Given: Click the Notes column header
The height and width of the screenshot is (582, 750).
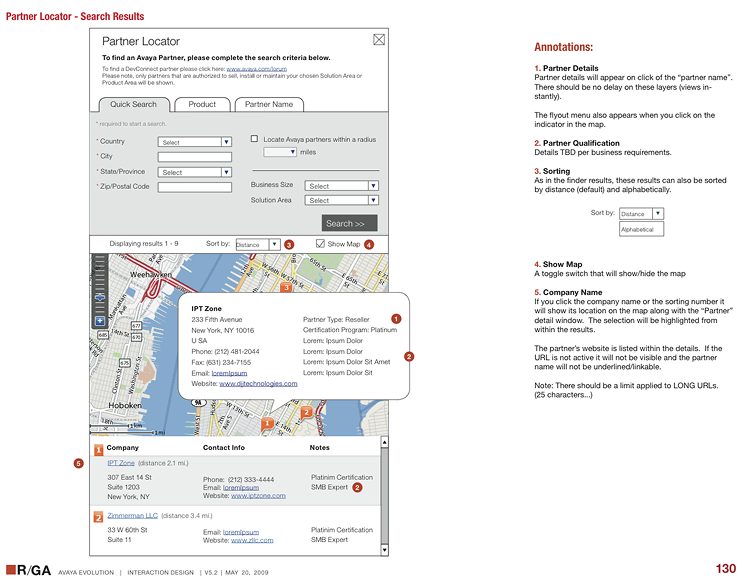Looking at the screenshot, I should click(320, 448).
